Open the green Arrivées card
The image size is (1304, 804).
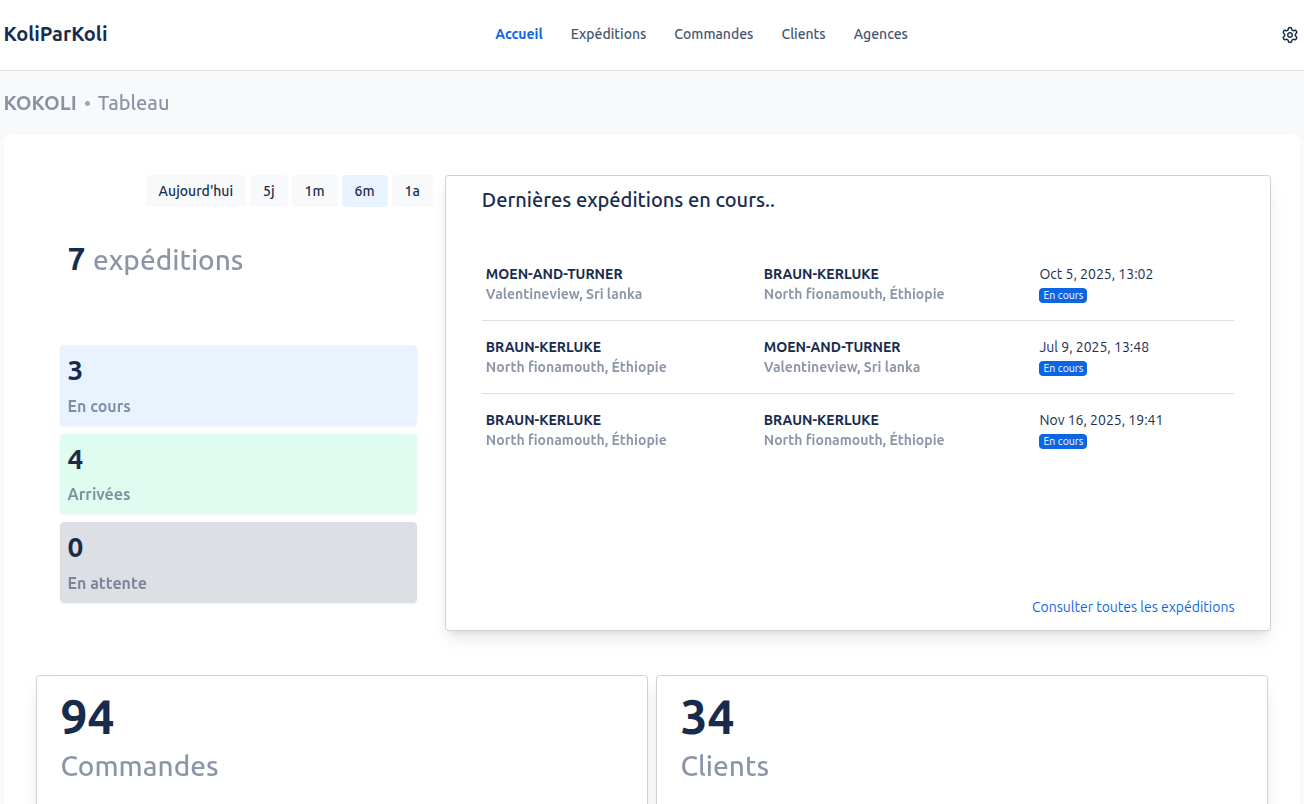point(238,474)
